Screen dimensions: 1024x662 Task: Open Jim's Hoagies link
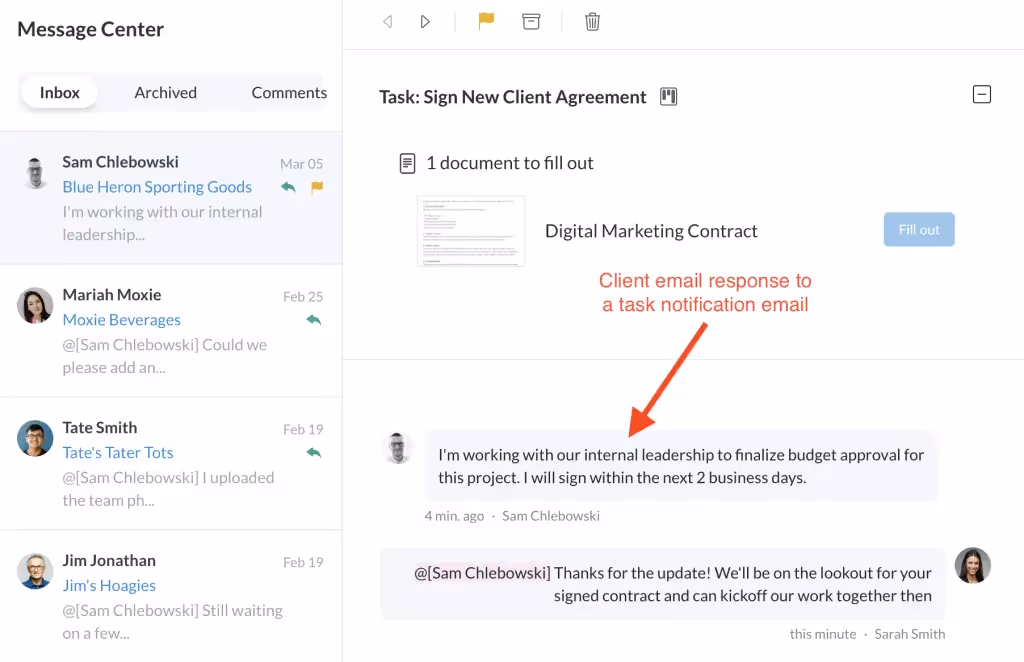[x=109, y=586]
